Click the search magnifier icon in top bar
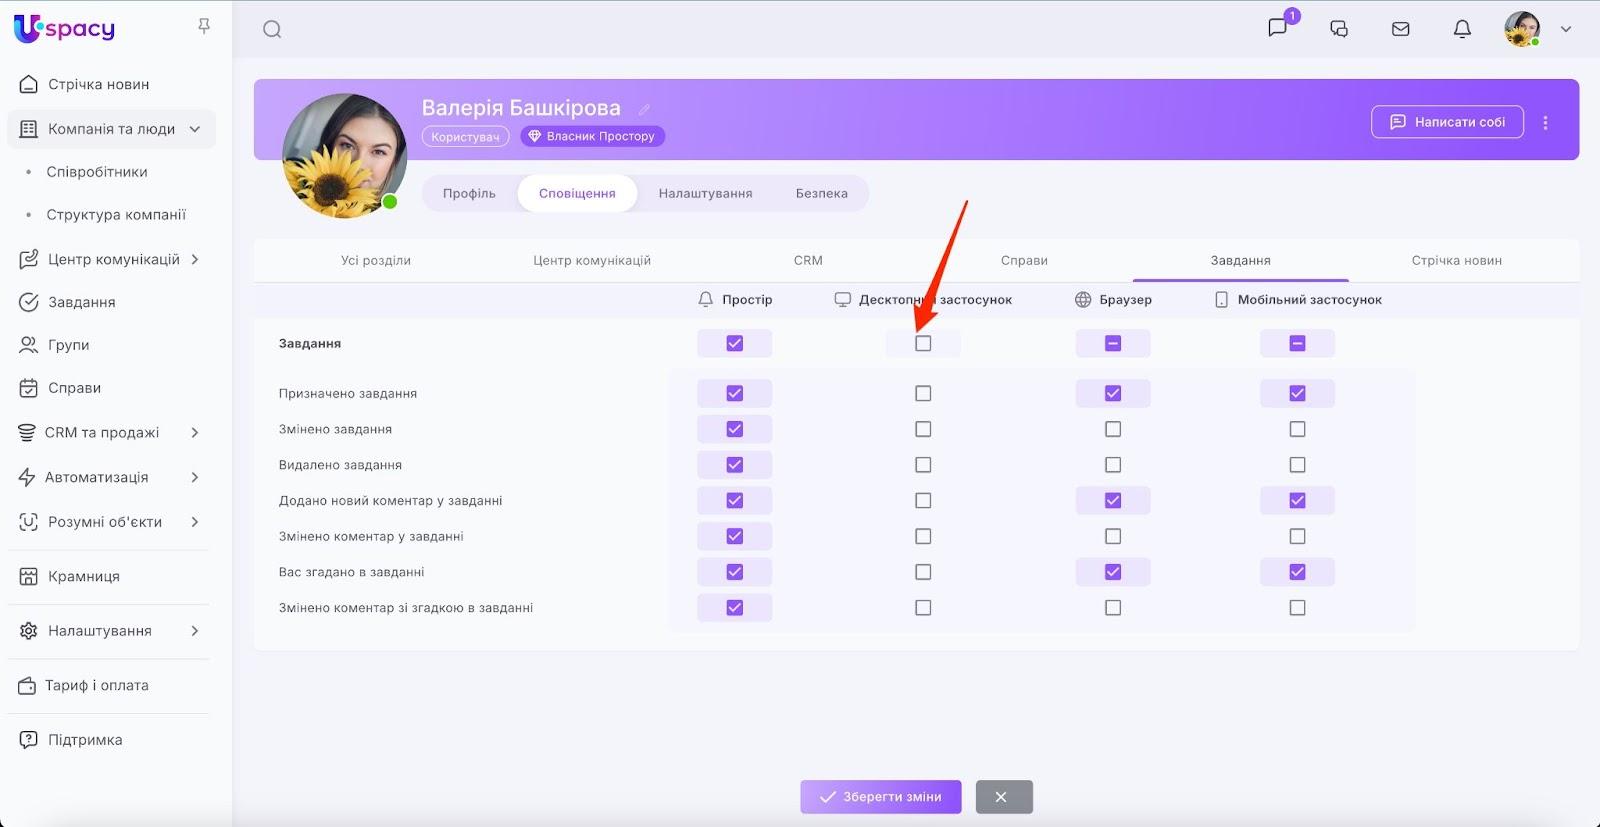Viewport: 1600px width, 827px height. pyautogui.click(x=272, y=29)
